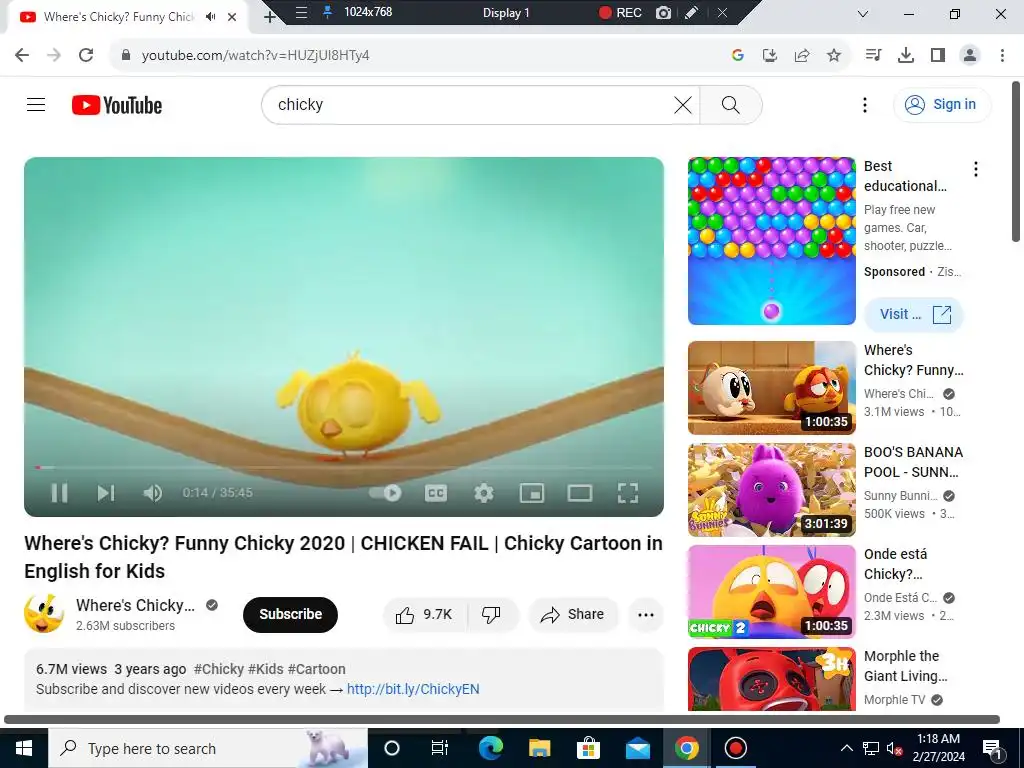Install app via address bar icon
This screenshot has width=1024, height=768.
click(x=770, y=55)
